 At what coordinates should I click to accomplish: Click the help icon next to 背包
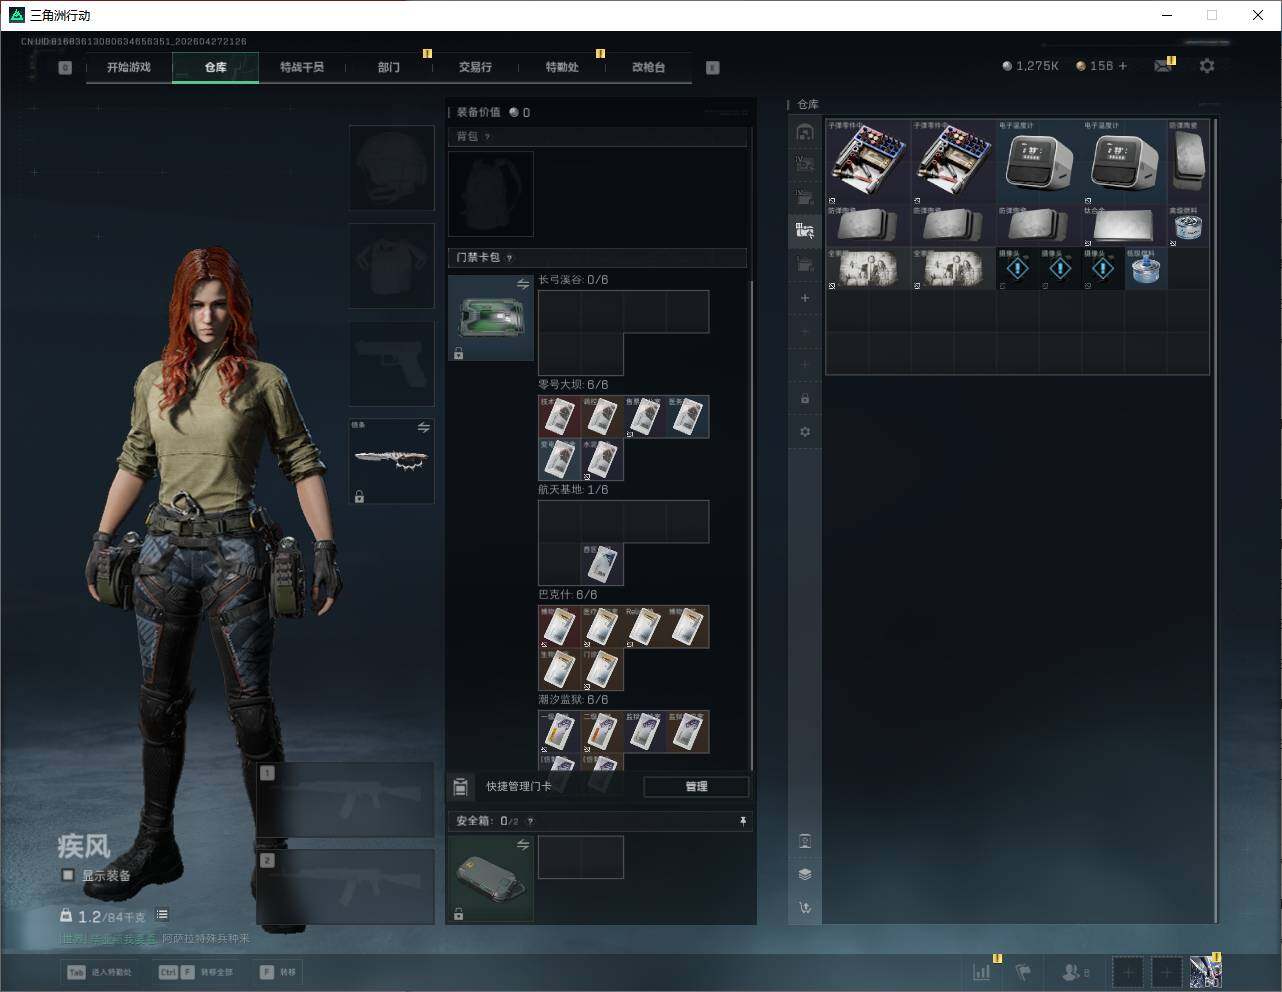tap(487, 137)
